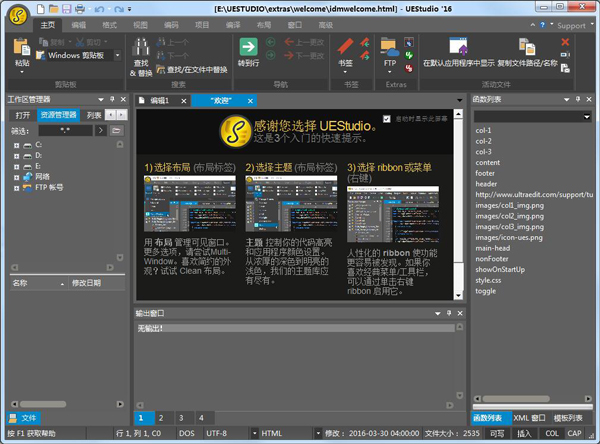Click Show in default application icon
This screenshot has width=600, height=444.
tap(458, 47)
